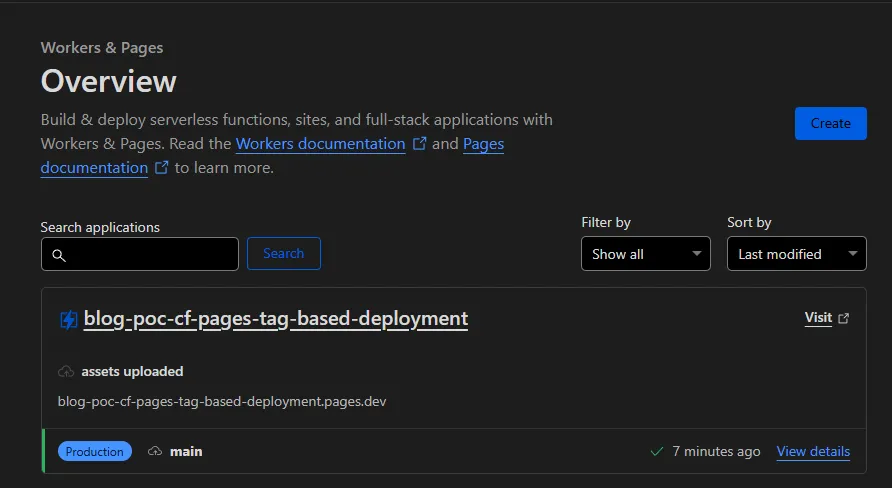Click the Production environment badge
The width and height of the screenshot is (892, 488).
click(x=95, y=452)
